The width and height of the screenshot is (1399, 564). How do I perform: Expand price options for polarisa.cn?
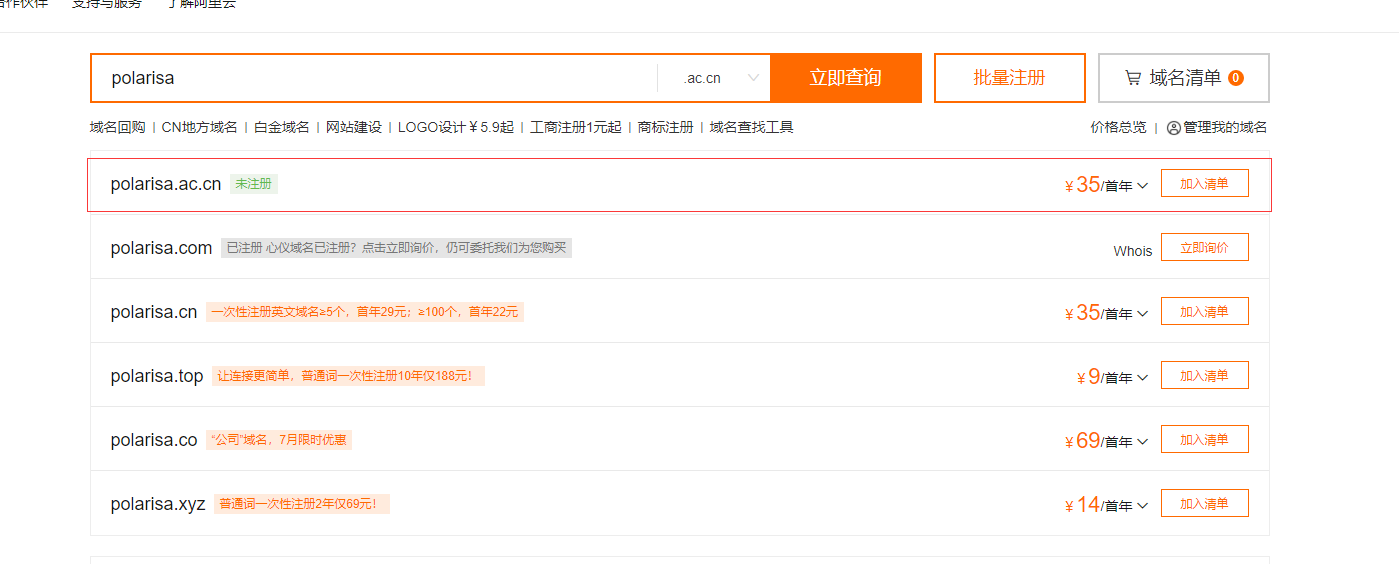(1142, 314)
